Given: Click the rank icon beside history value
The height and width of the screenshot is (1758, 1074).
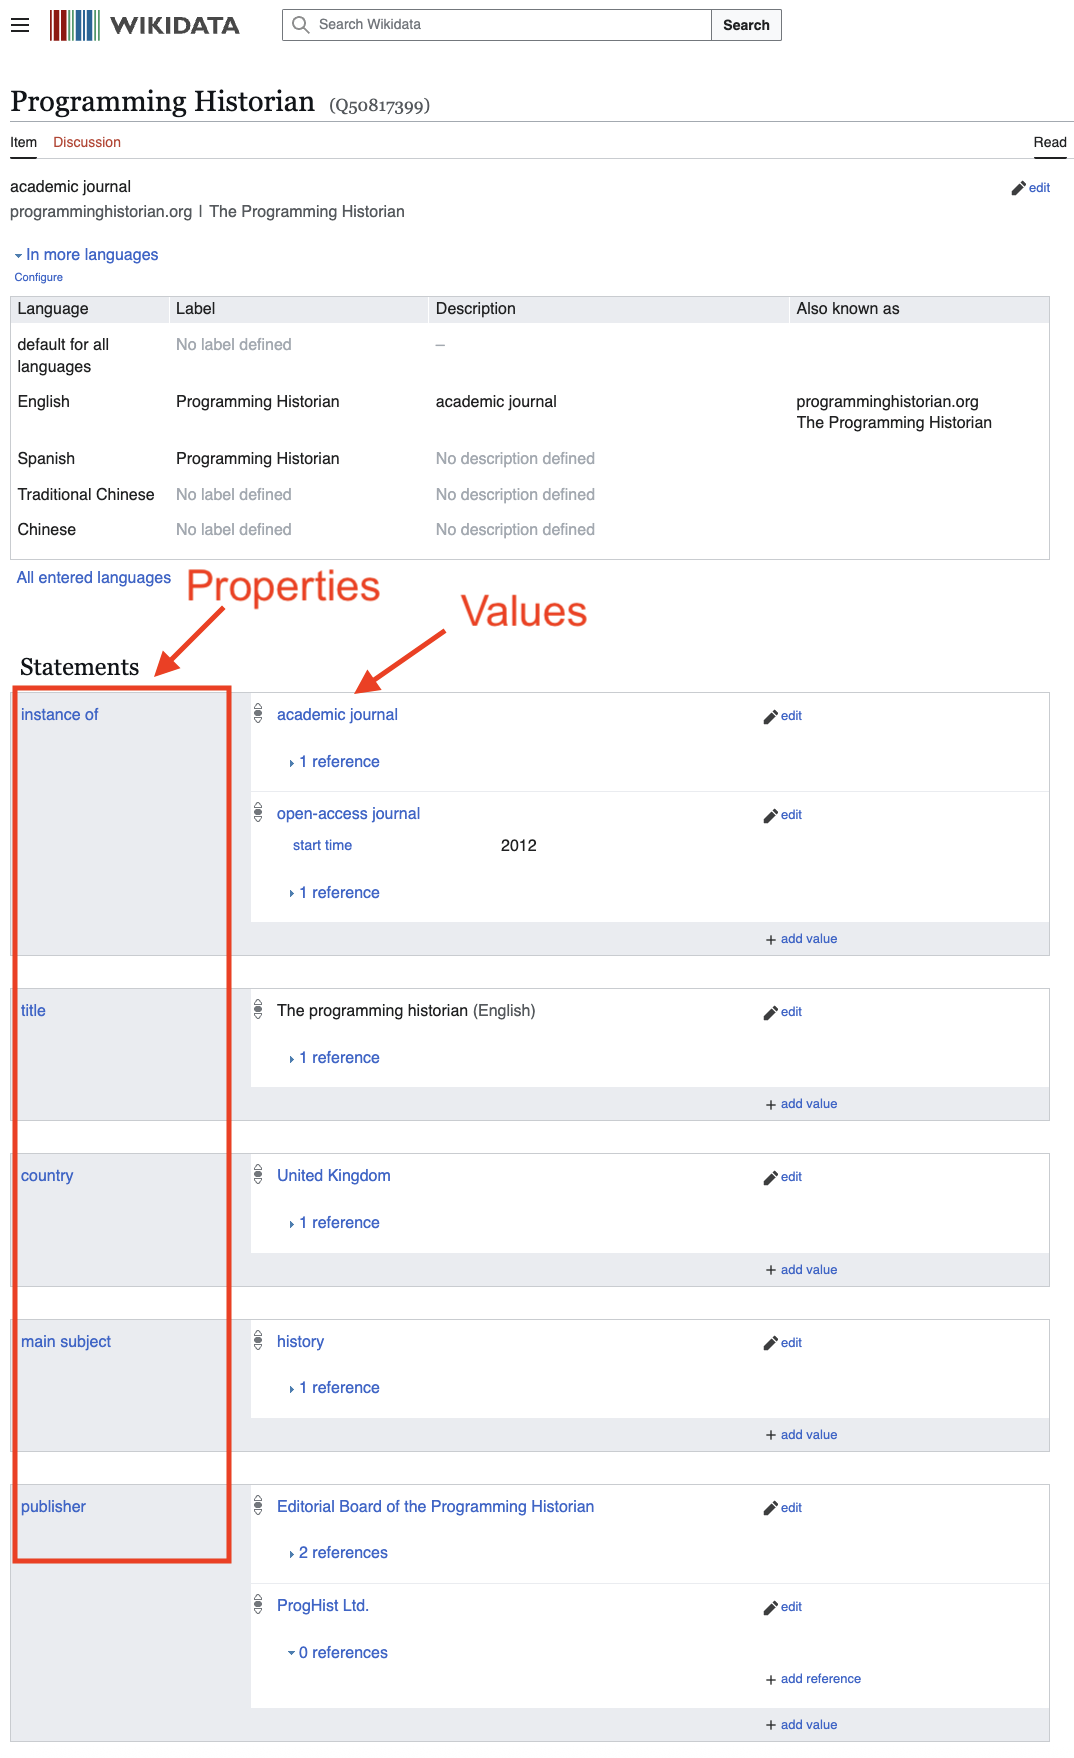Looking at the screenshot, I should tap(258, 1340).
